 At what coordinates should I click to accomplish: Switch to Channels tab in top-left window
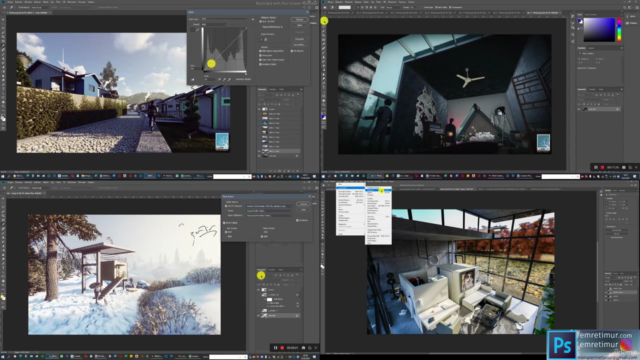click(273, 89)
